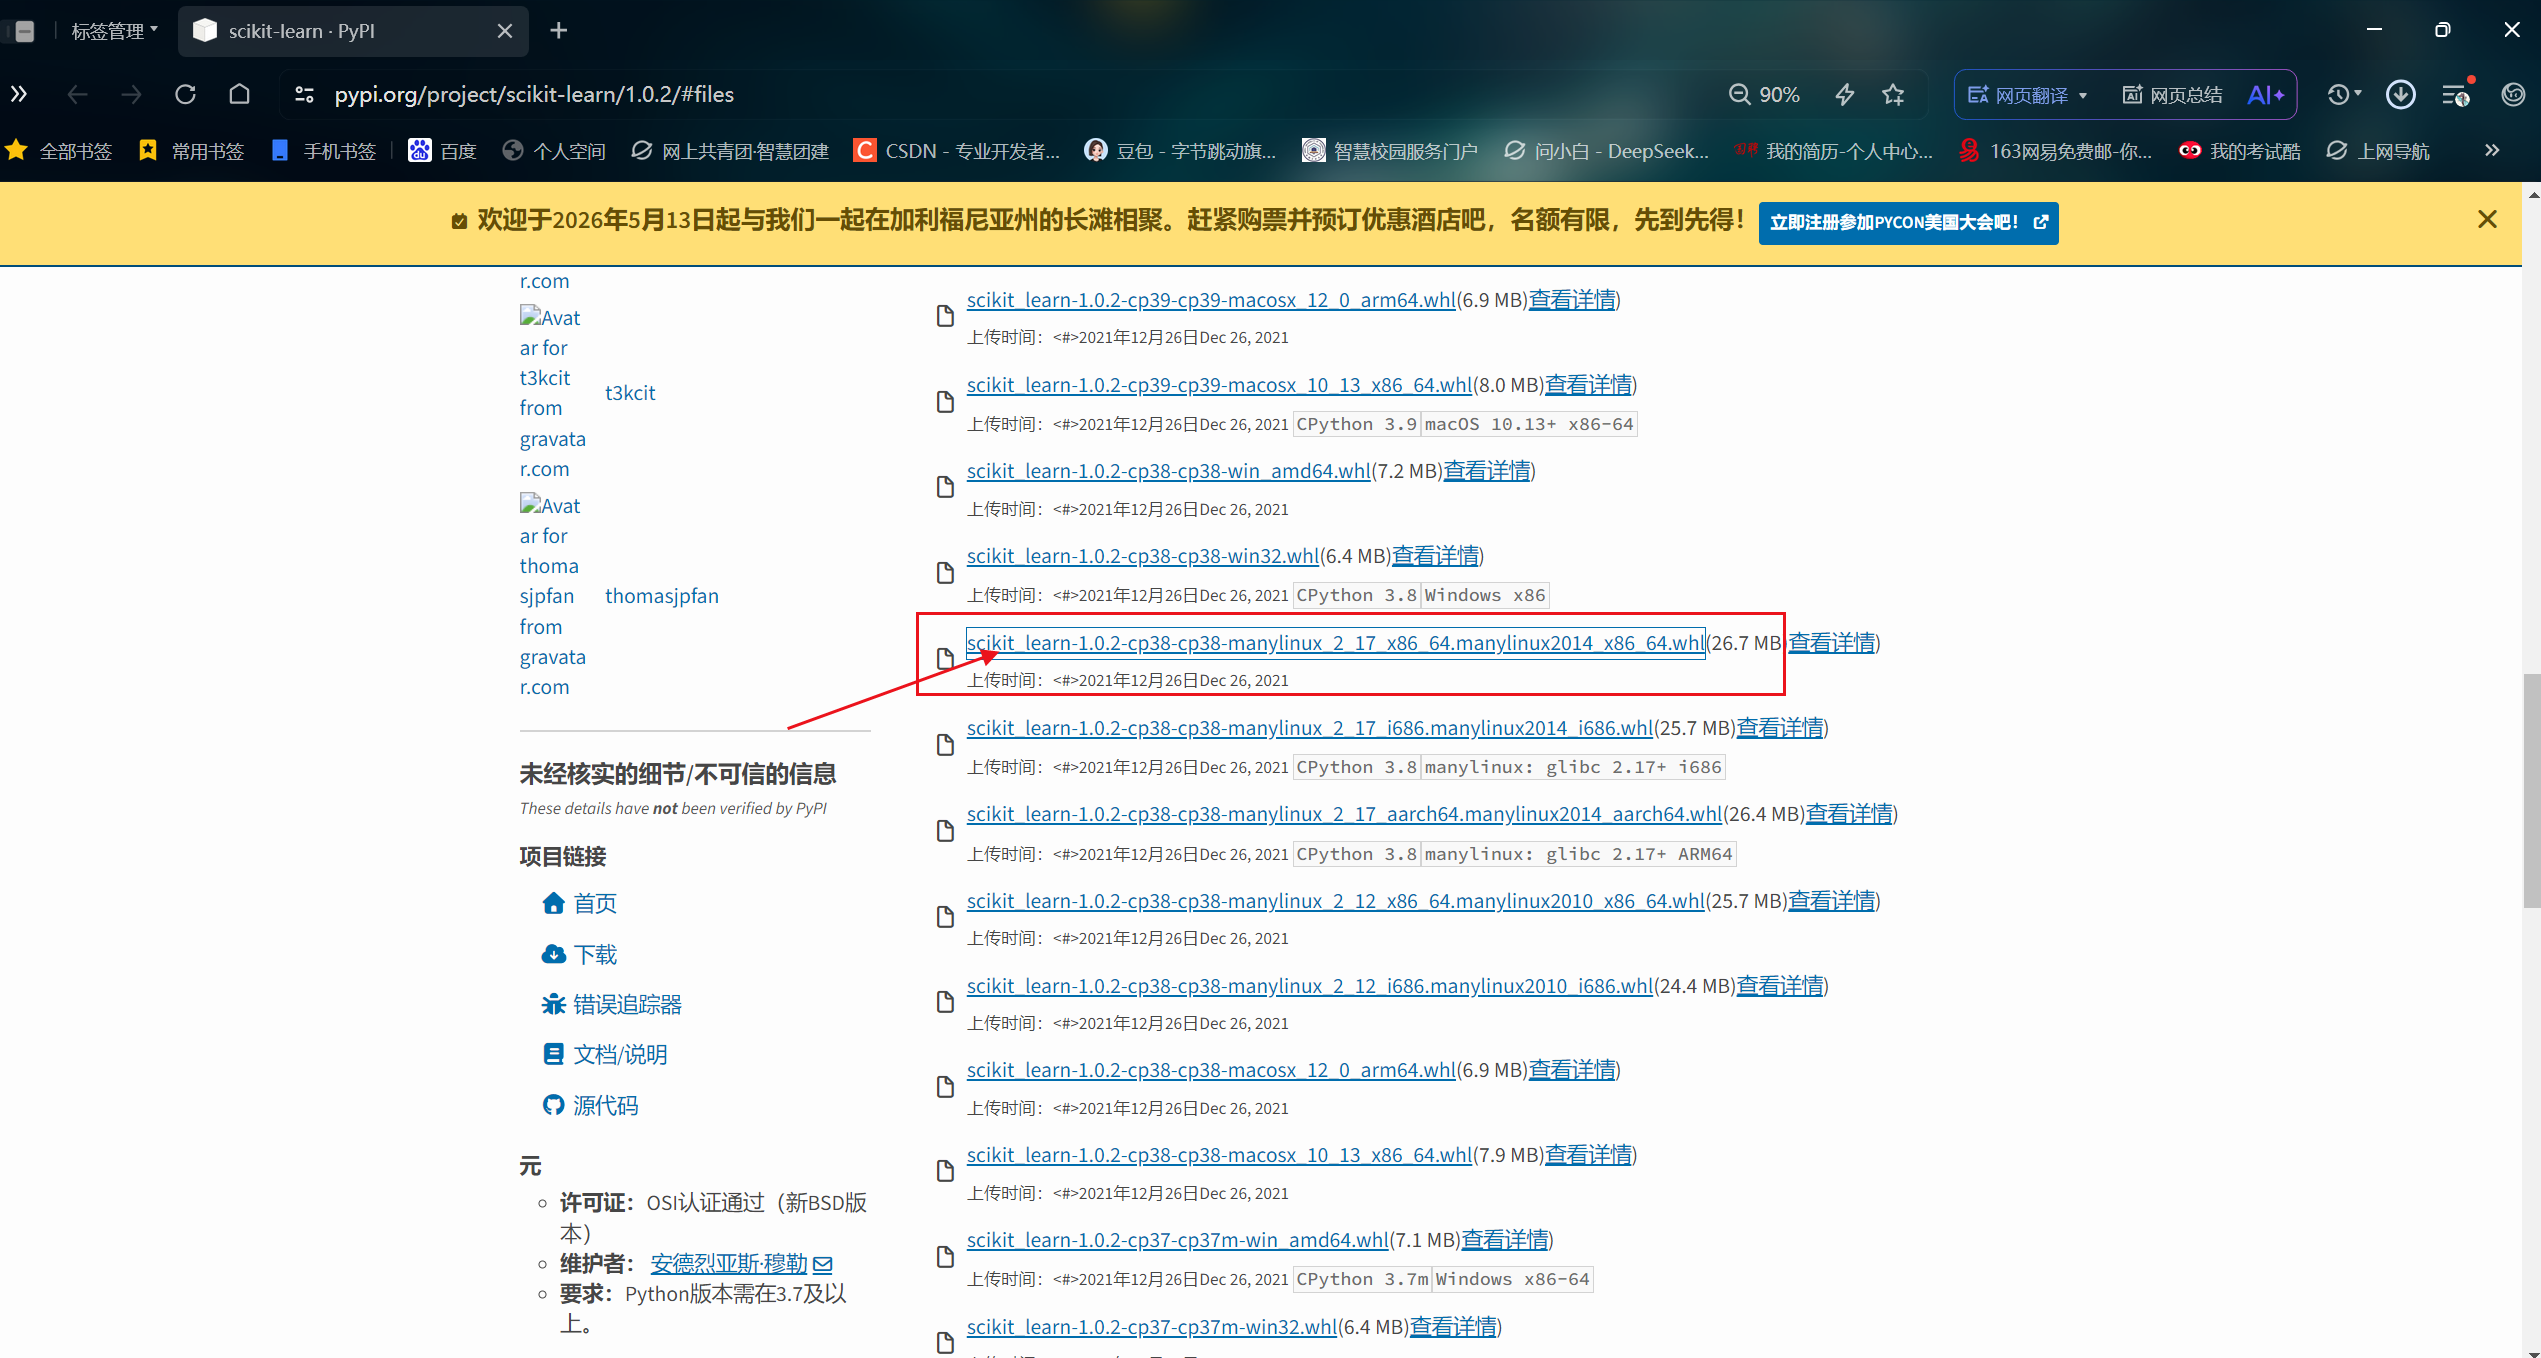
Task: Open the user profile face icon
Action: click(2513, 94)
